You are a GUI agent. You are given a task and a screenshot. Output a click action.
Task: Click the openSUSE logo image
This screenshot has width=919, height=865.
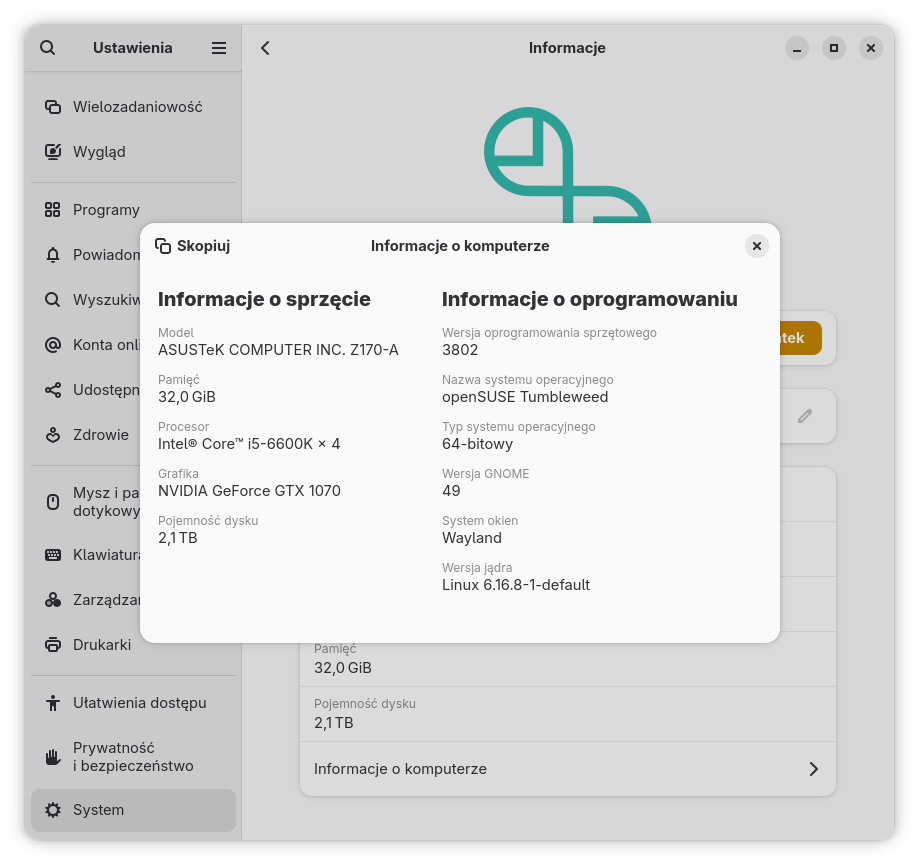tap(567, 165)
